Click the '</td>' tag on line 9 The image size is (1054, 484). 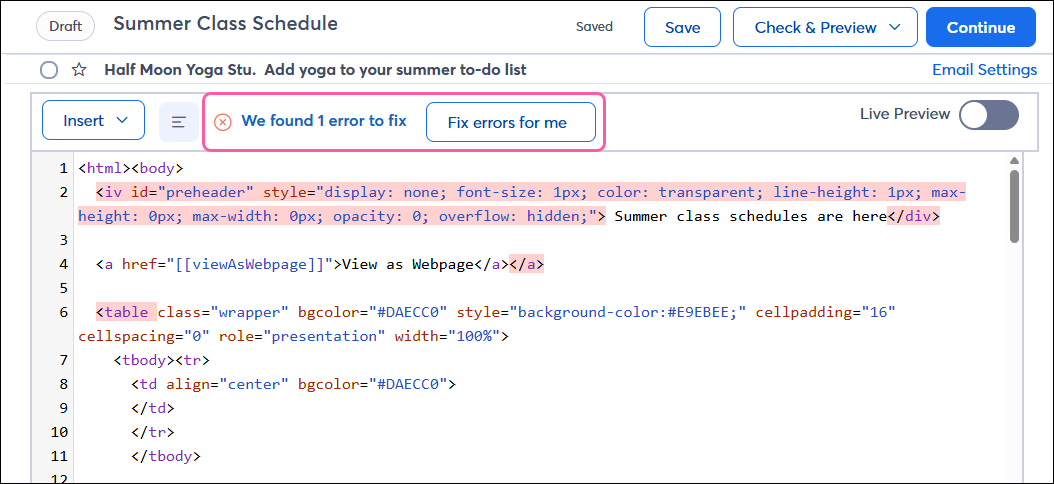click(153, 407)
